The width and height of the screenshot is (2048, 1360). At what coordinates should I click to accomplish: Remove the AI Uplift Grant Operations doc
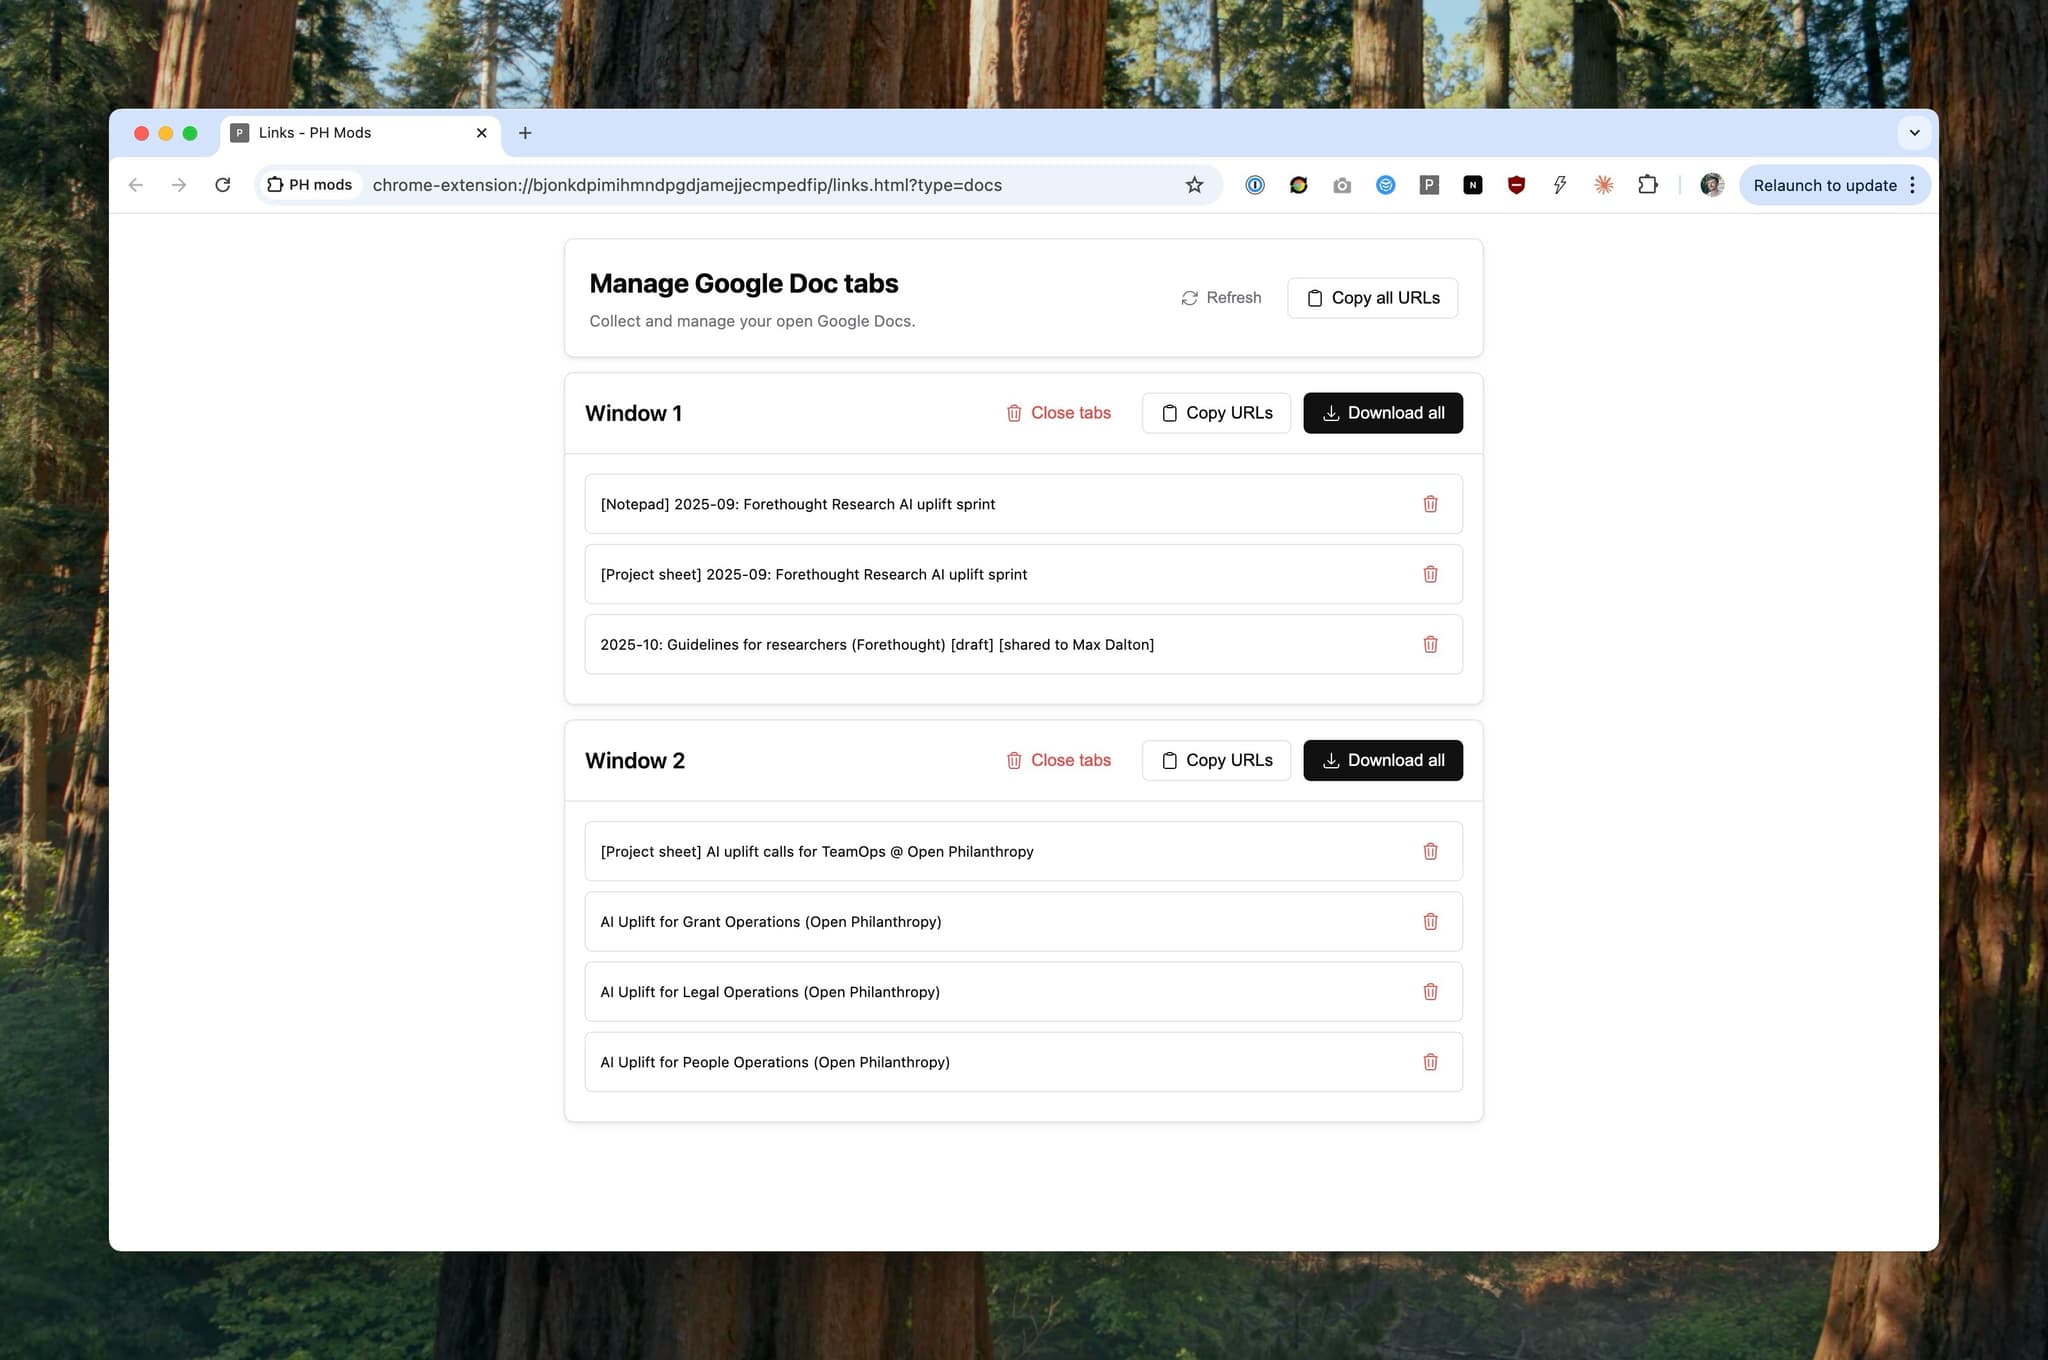tap(1430, 921)
